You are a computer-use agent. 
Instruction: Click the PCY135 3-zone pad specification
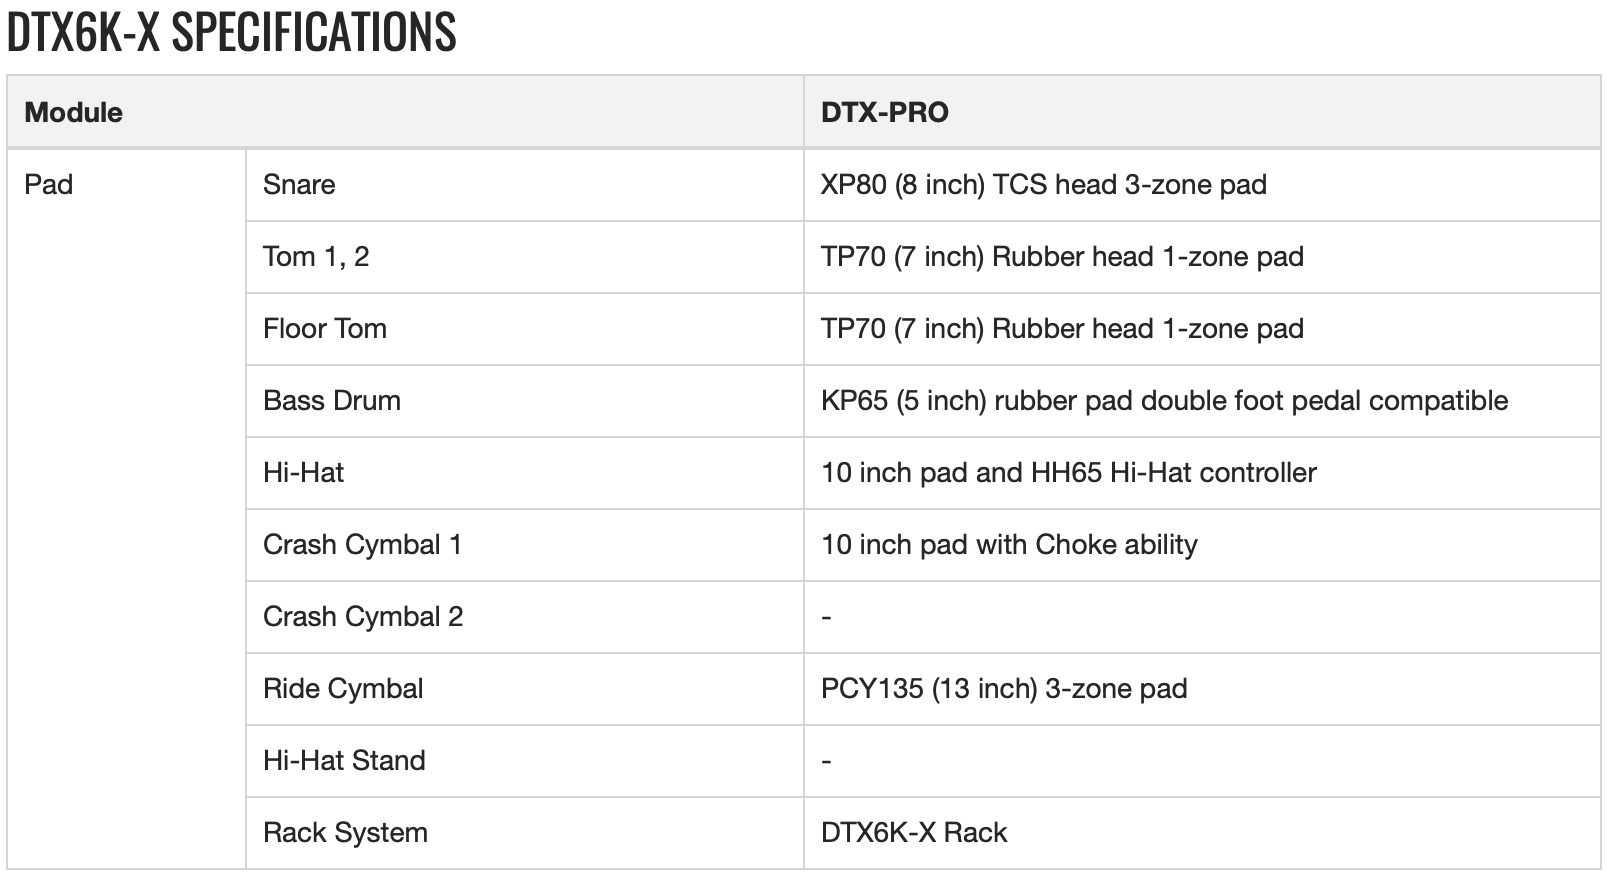point(1004,689)
